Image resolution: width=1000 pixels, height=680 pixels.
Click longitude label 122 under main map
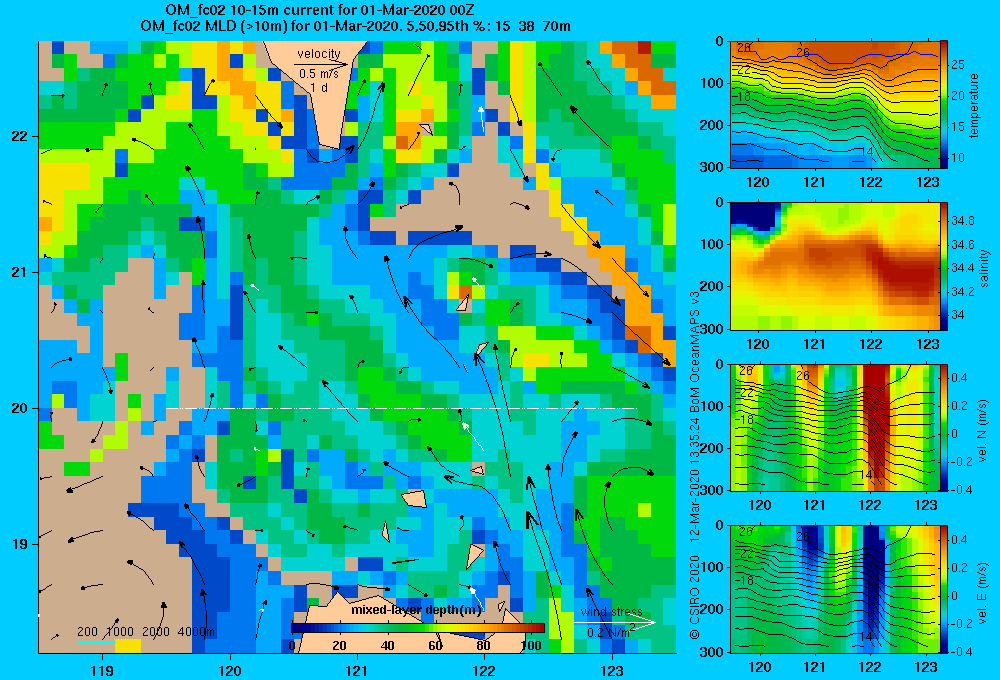[x=484, y=670]
